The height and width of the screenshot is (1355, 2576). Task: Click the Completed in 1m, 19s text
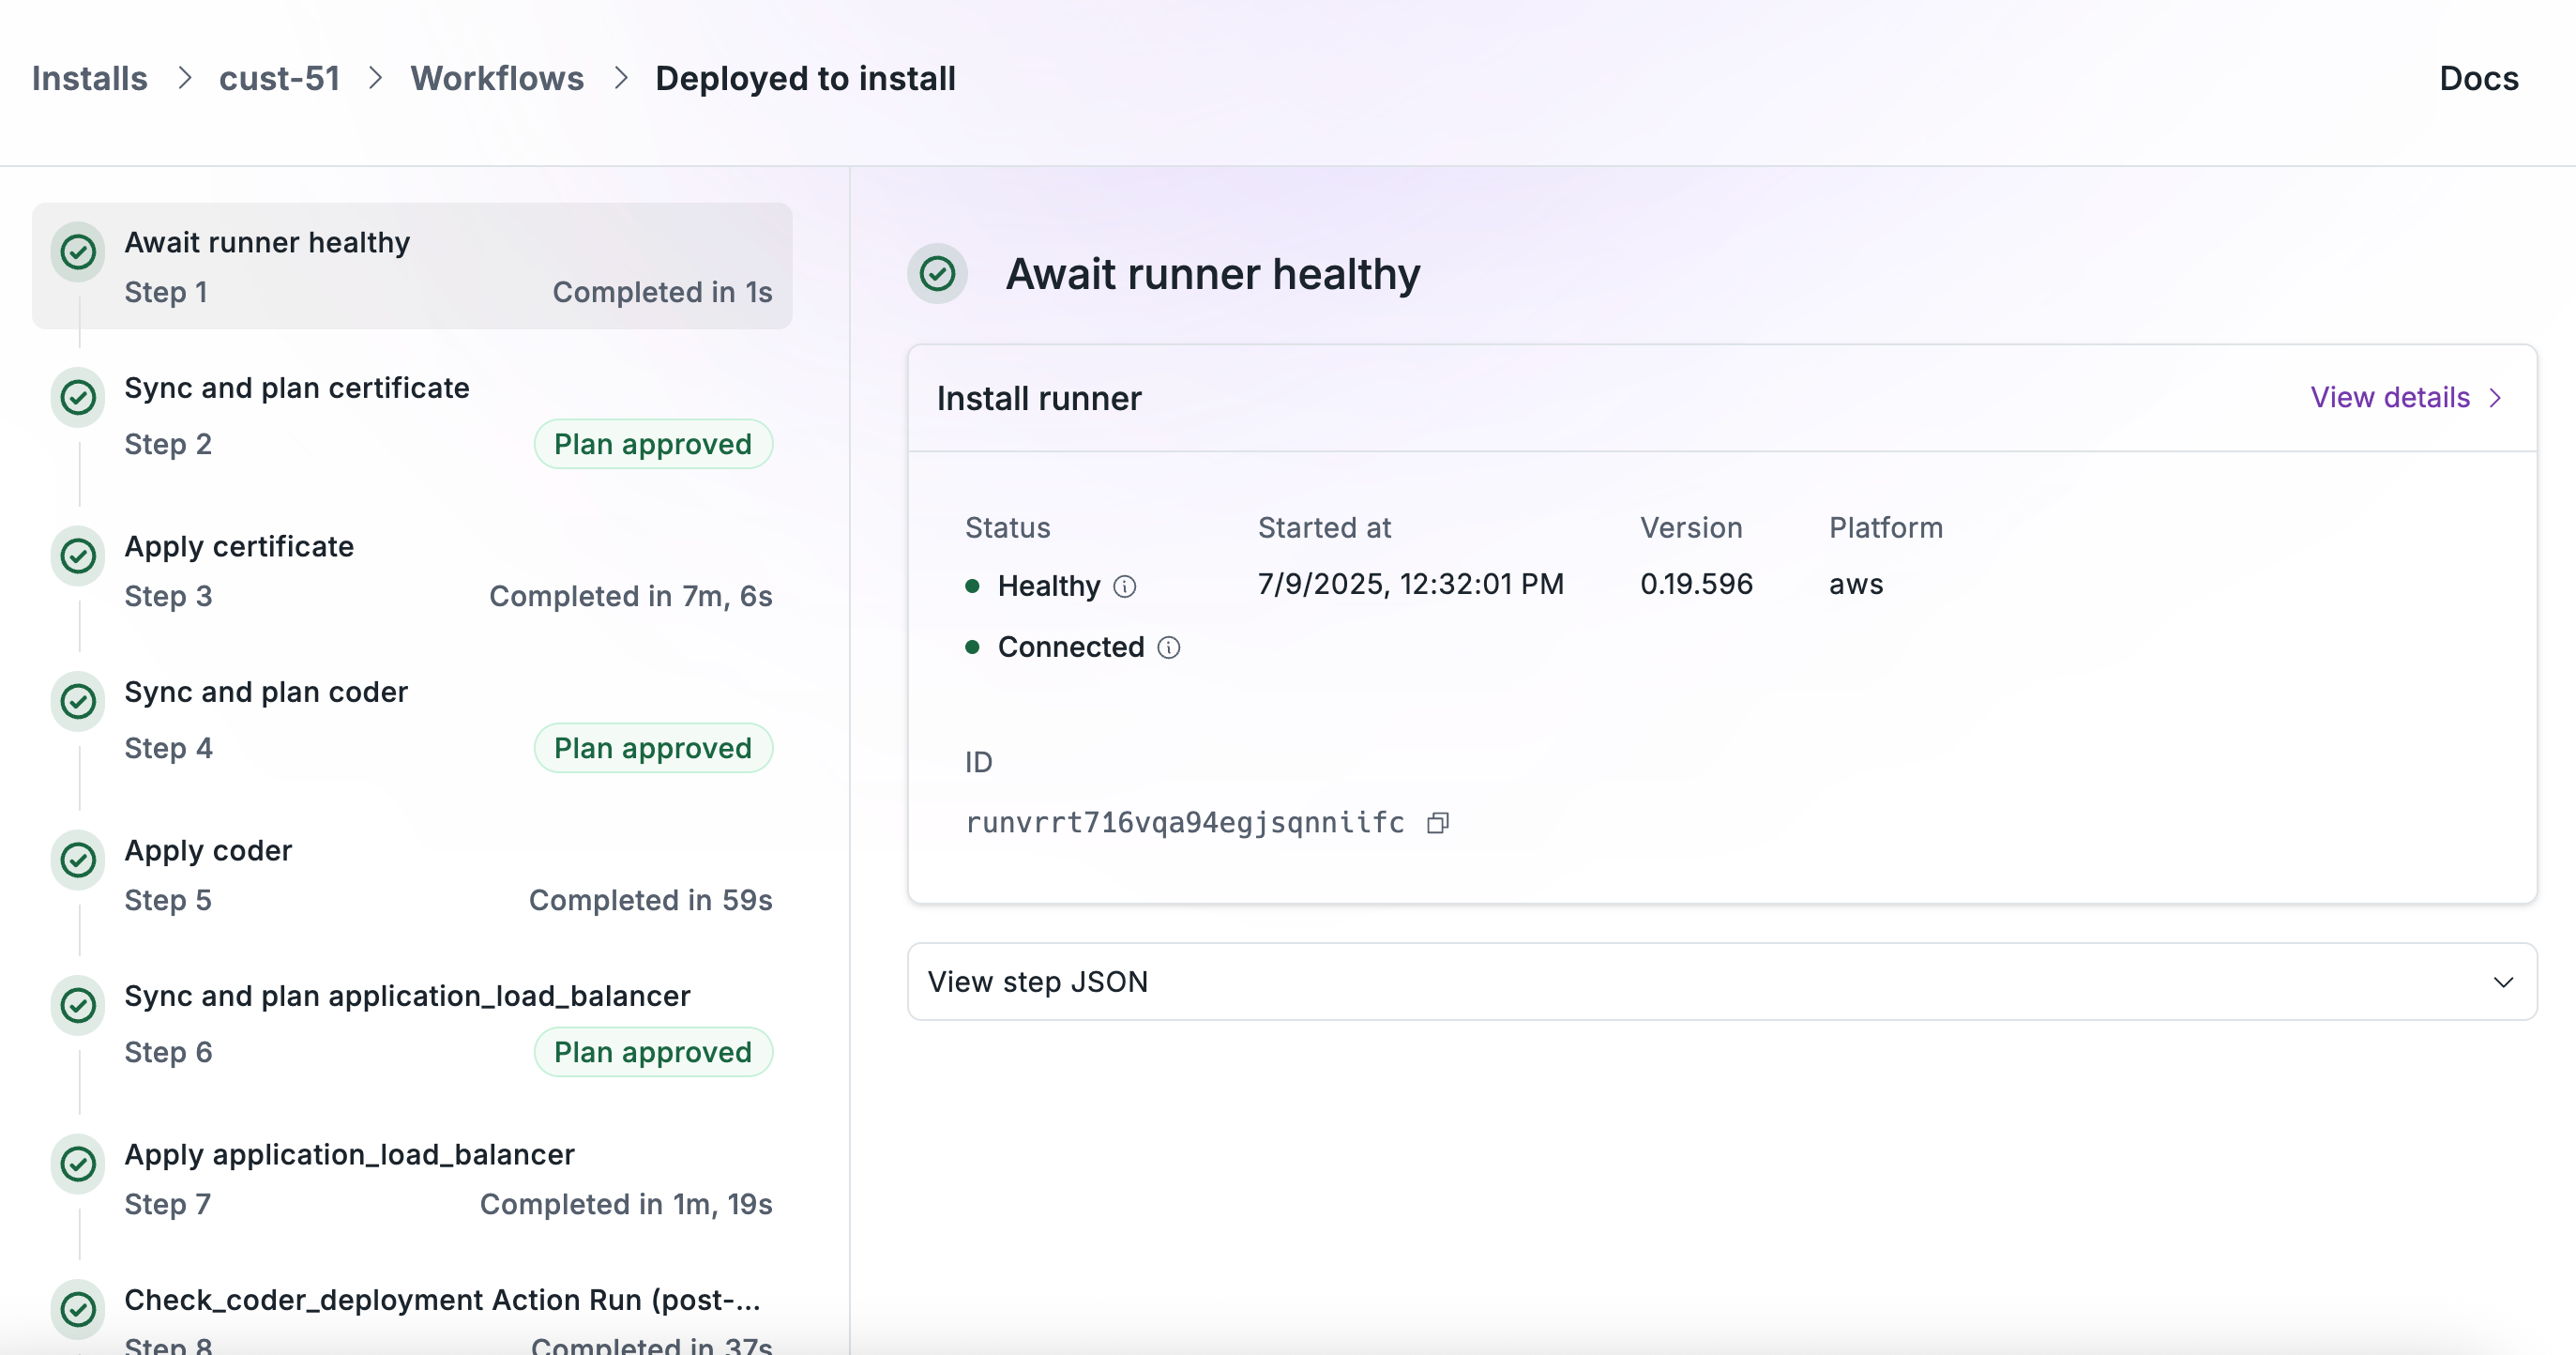click(x=626, y=1204)
